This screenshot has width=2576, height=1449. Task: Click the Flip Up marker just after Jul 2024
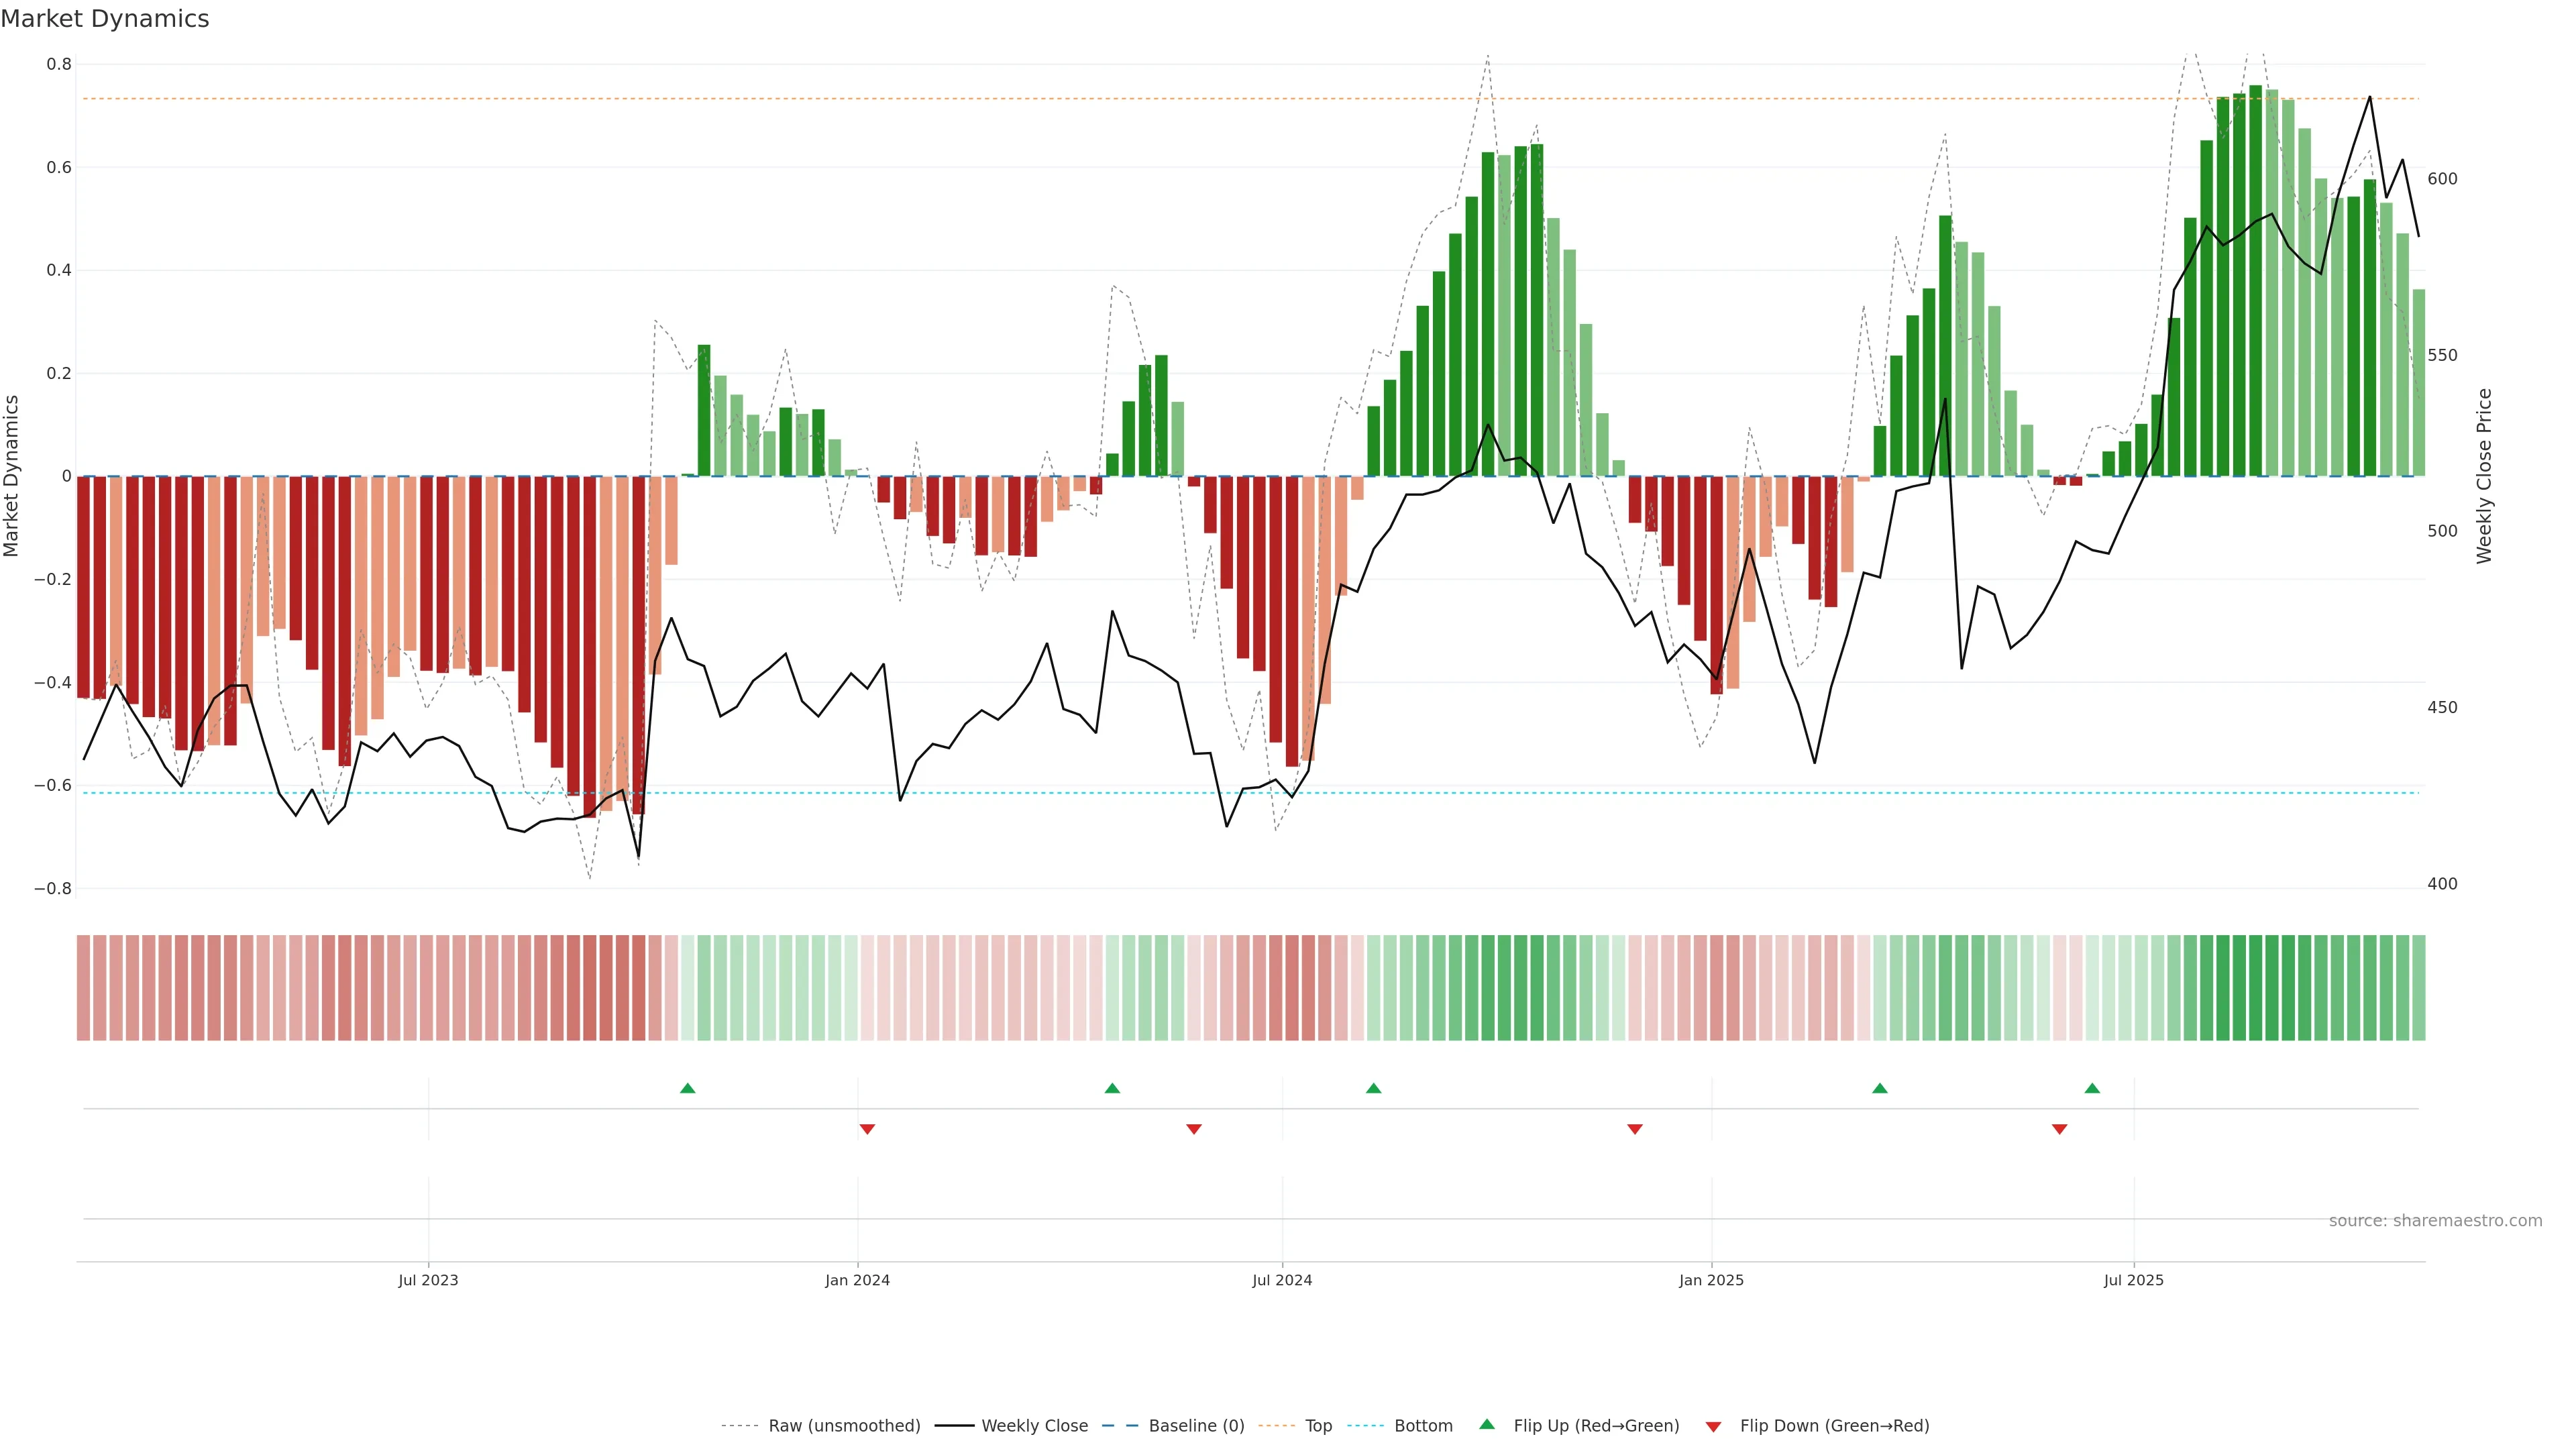[x=1373, y=1088]
